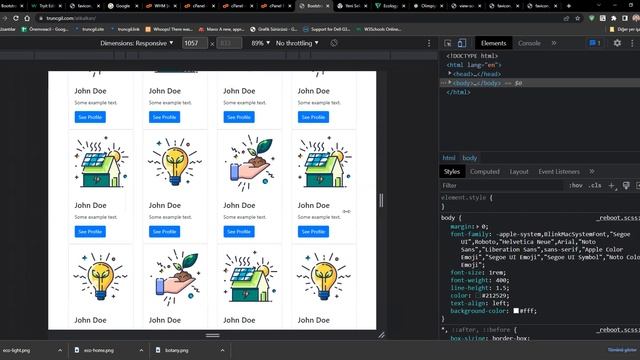Click the light bulb image in second row second card

[175, 162]
